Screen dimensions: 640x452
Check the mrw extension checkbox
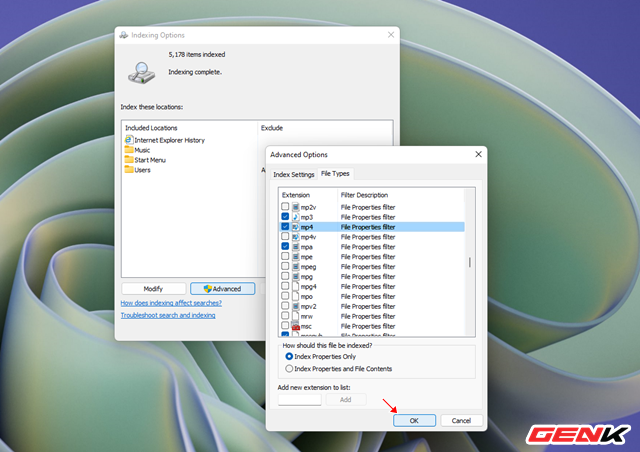285,316
